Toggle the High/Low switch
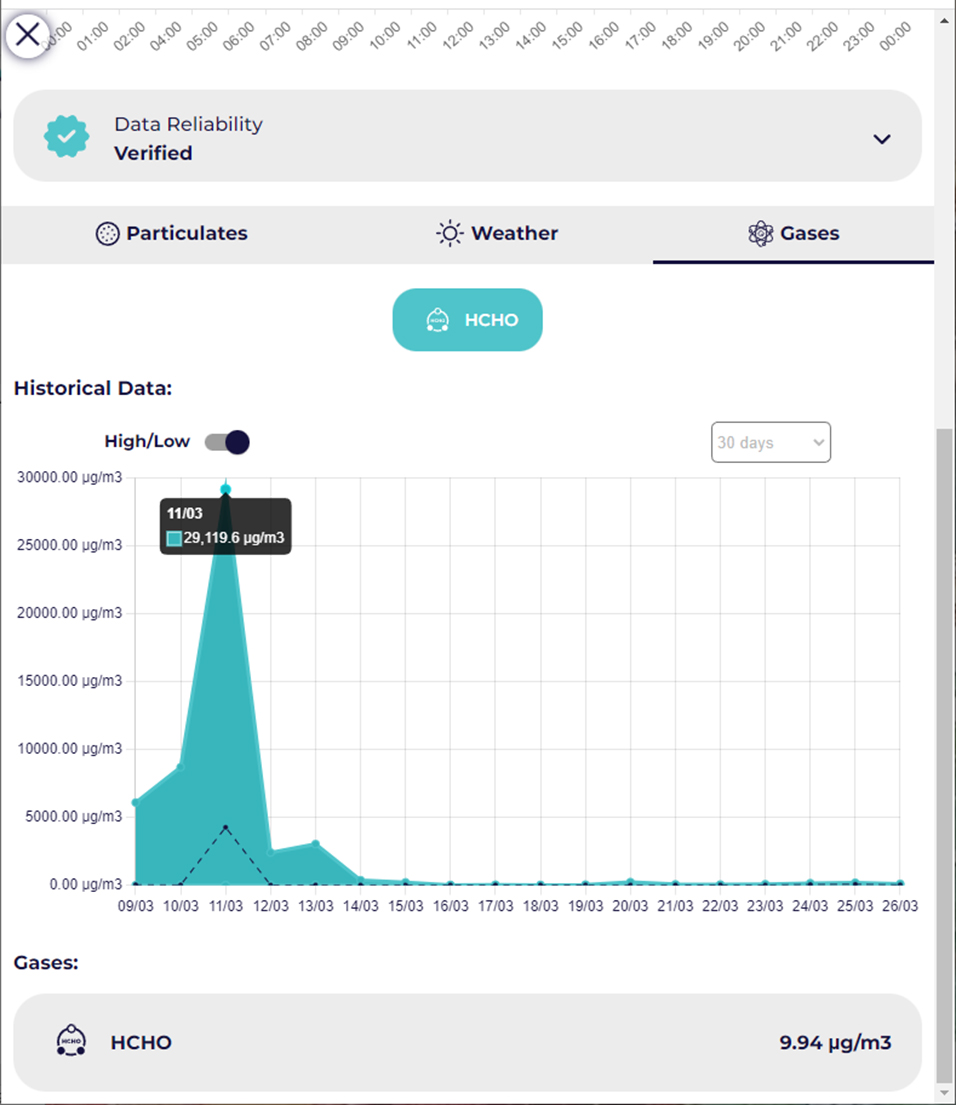The image size is (956, 1105). tap(227, 442)
